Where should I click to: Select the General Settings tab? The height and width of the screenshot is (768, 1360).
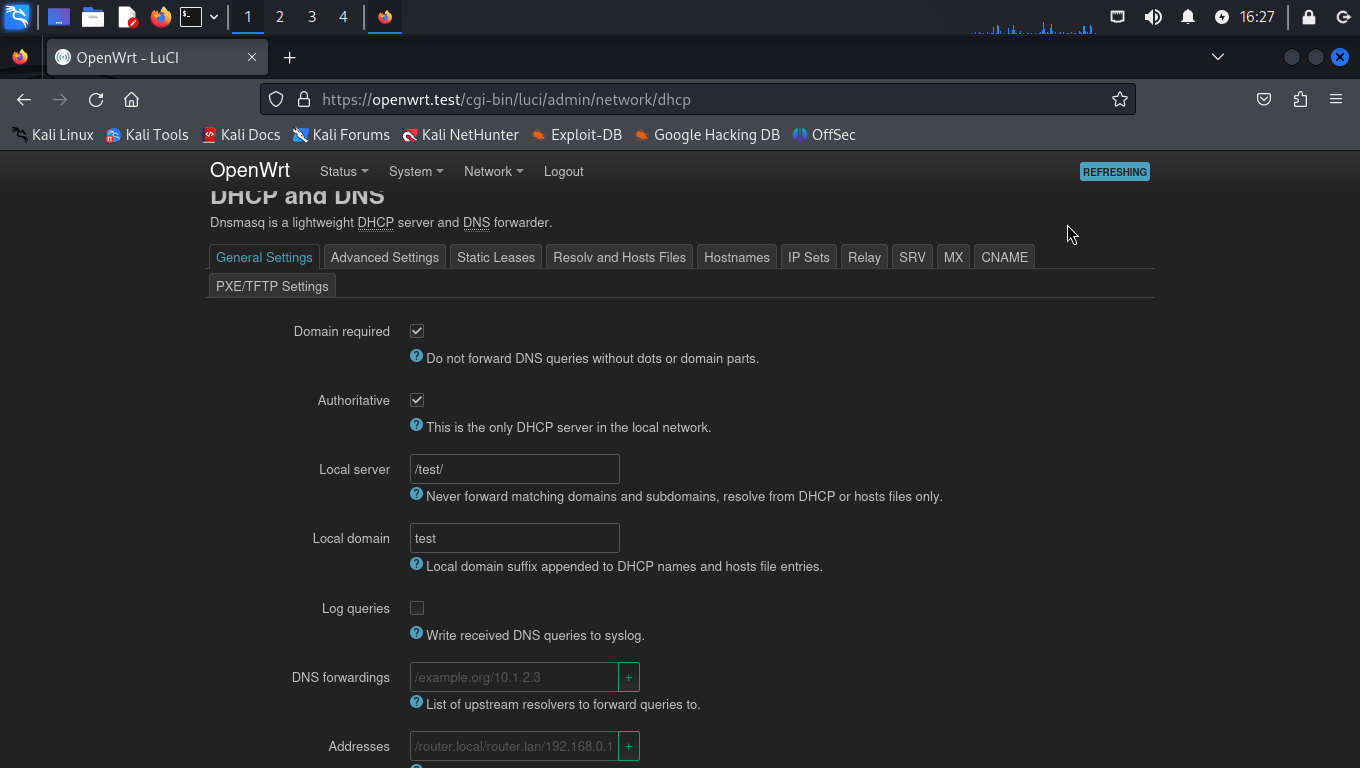coord(264,257)
